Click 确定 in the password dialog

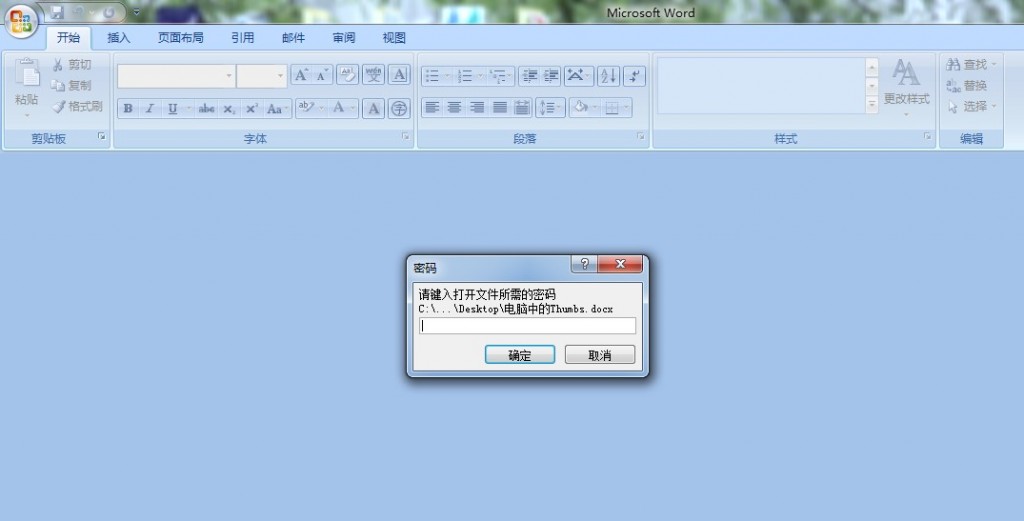tap(520, 355)
